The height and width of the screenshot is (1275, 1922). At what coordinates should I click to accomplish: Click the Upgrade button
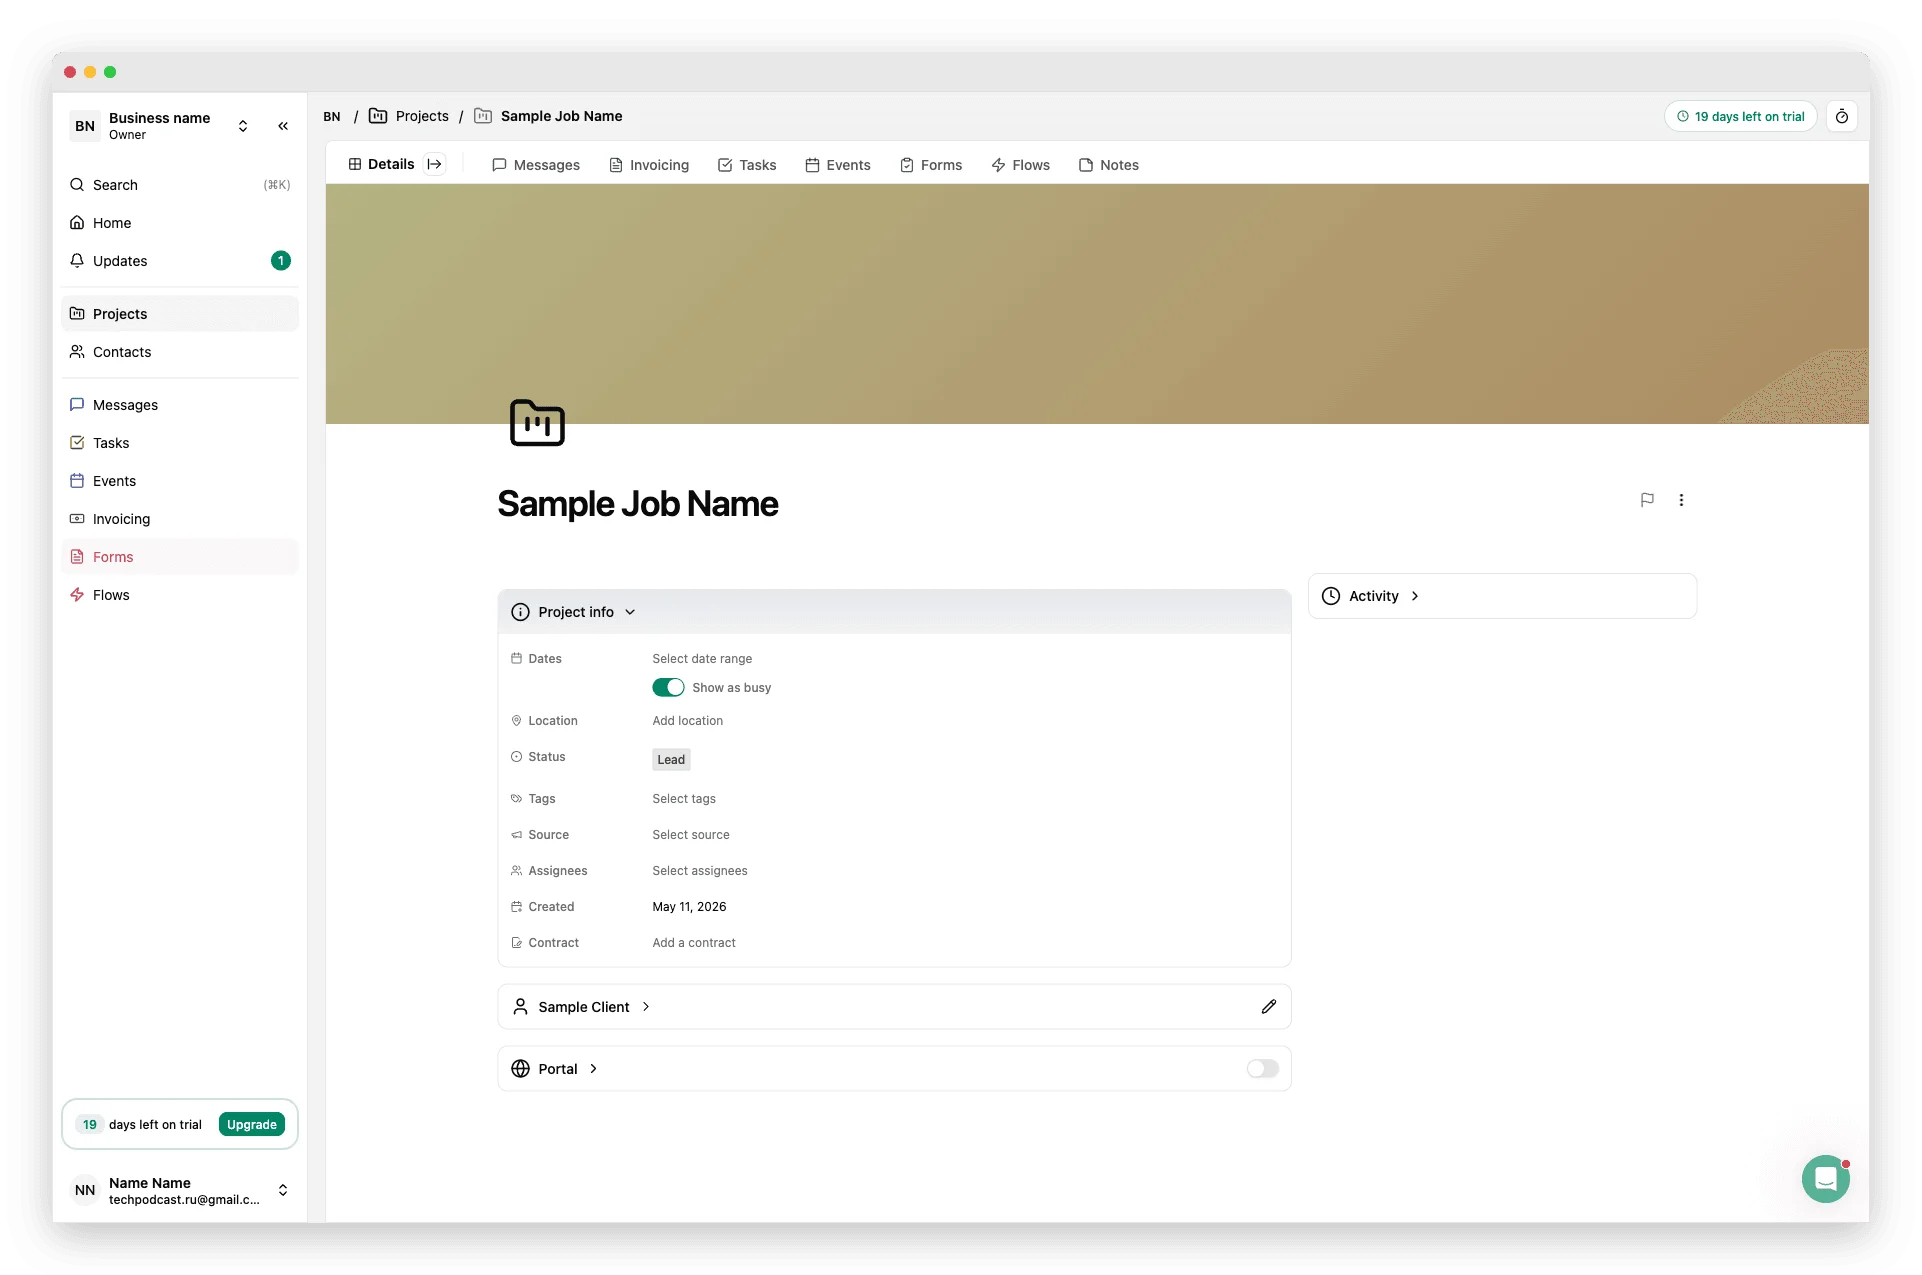(x=251, y=1125)
